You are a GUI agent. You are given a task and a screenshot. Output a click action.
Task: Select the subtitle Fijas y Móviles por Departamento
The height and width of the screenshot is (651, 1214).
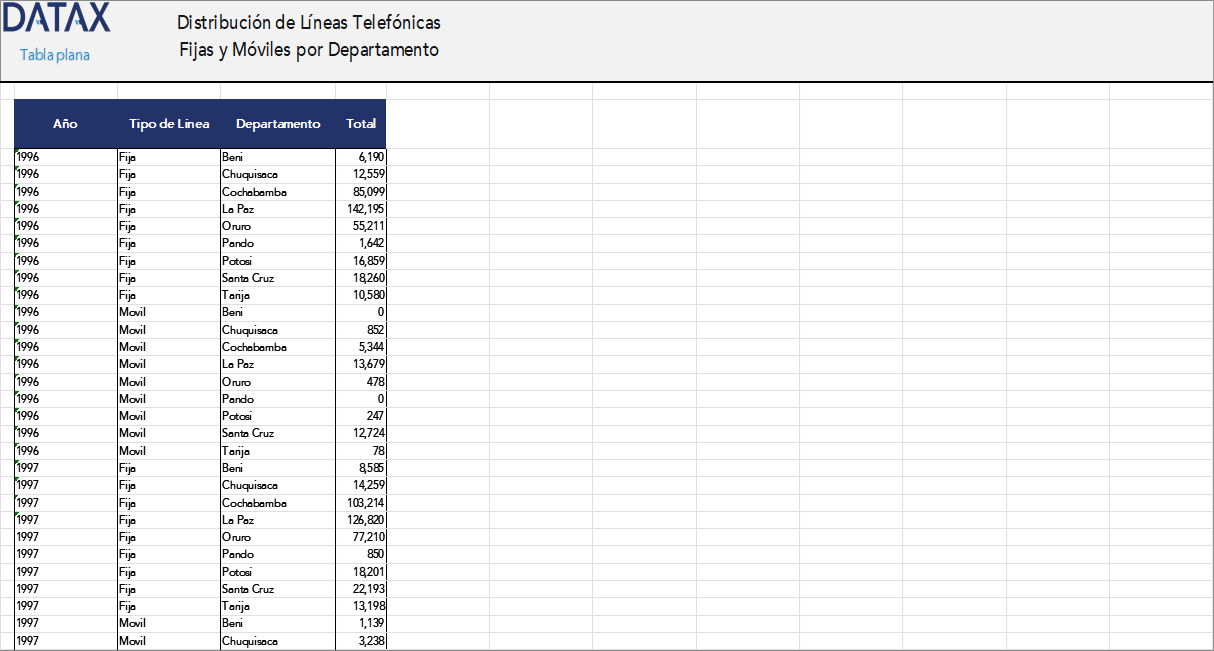pyautogui.click(x=308, y=49)
